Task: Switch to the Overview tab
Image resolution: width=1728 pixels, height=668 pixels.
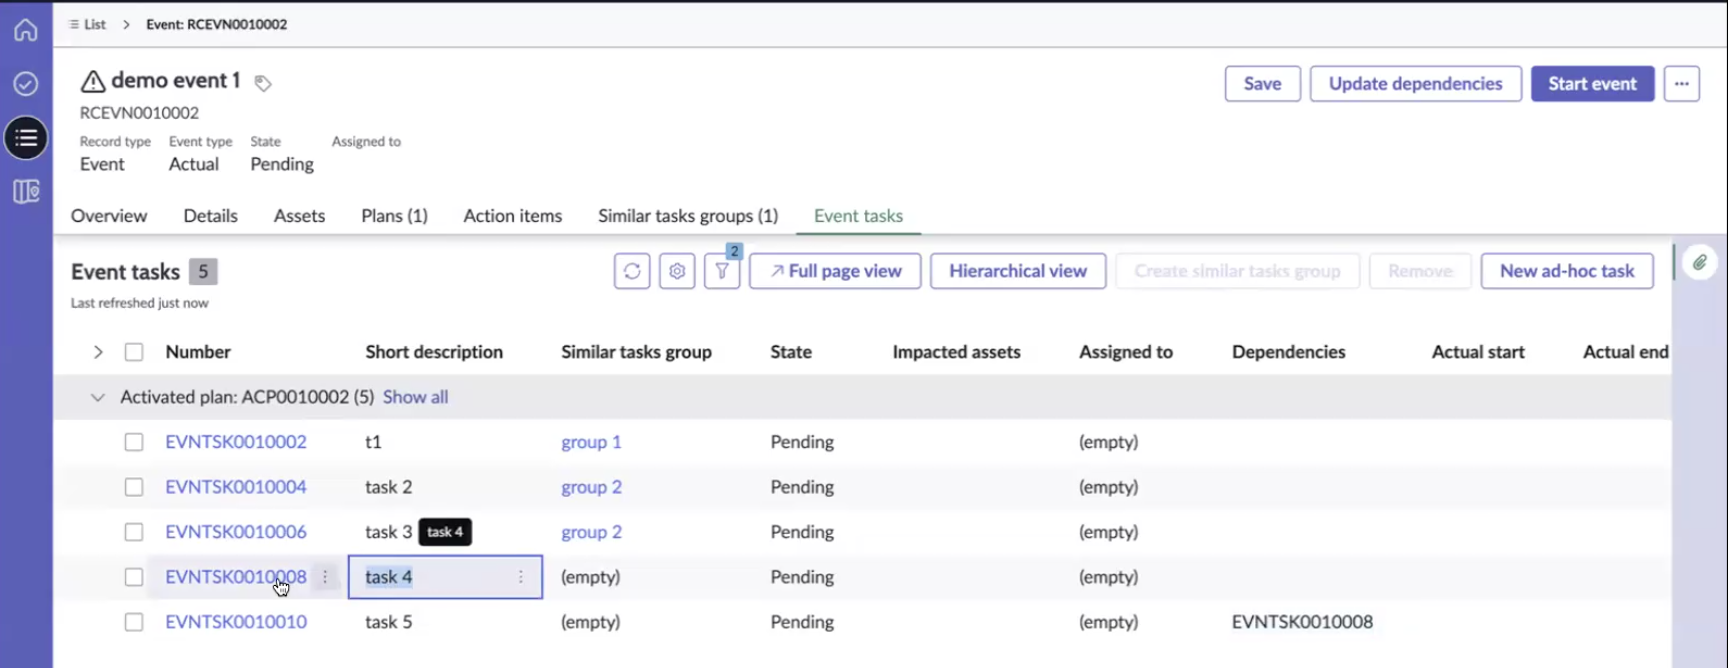Action: tap(109, 216)
